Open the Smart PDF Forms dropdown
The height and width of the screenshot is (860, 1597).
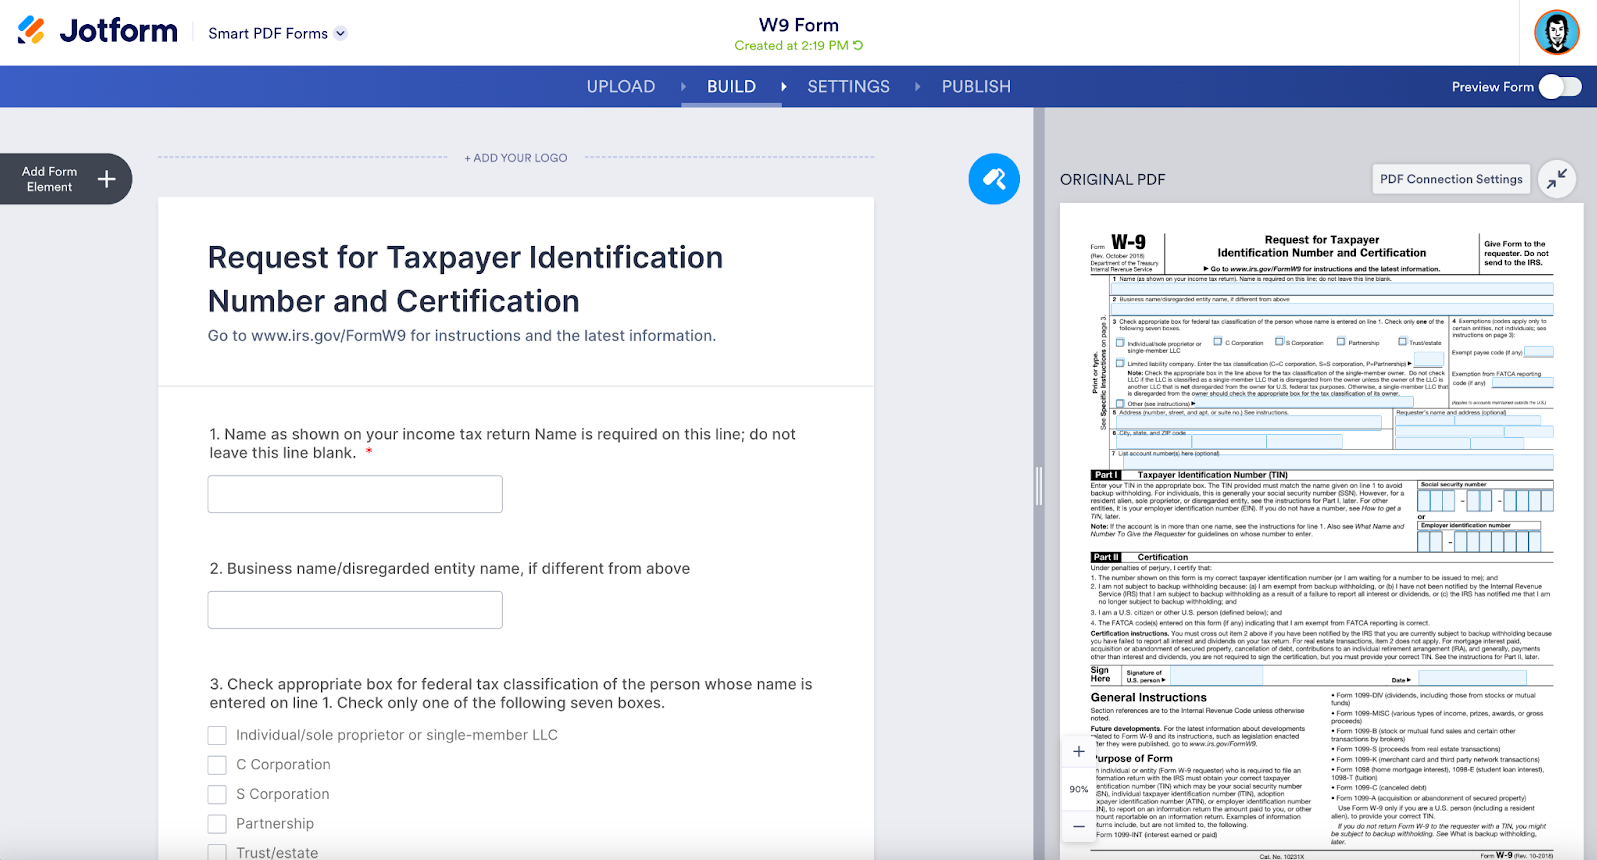point(277,33)
